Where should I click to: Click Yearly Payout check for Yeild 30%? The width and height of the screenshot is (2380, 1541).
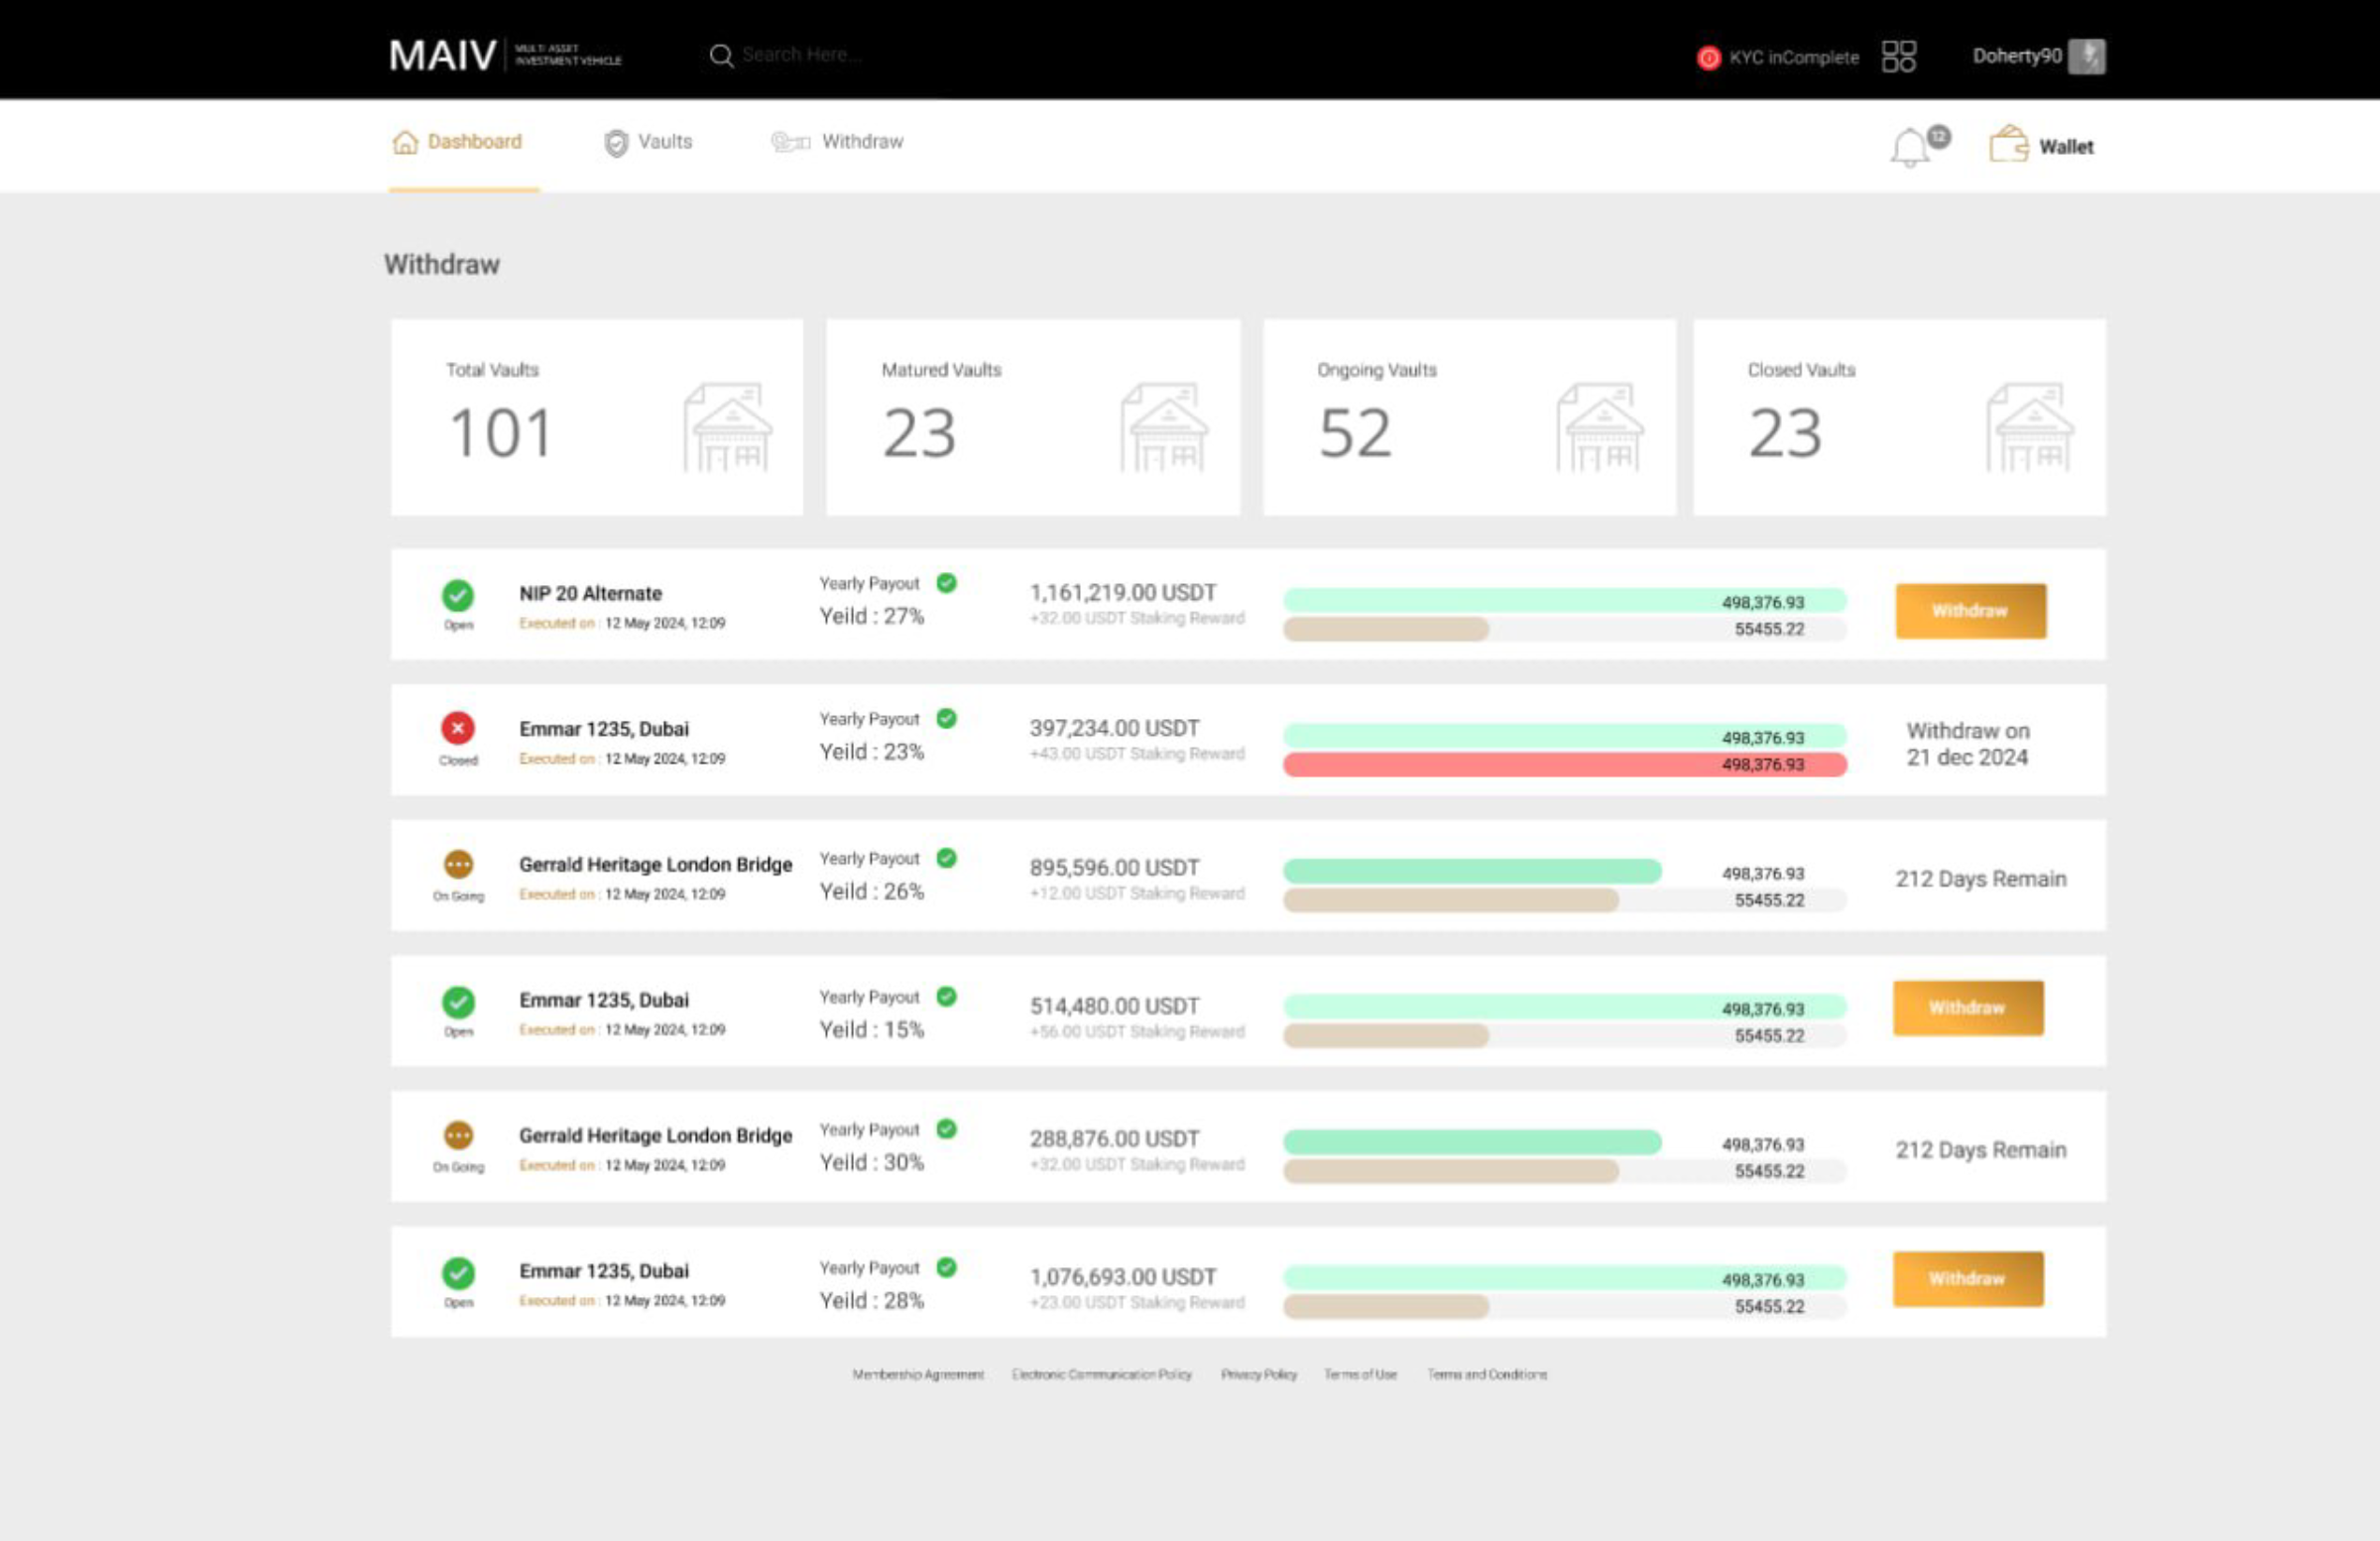[946, 1129]
